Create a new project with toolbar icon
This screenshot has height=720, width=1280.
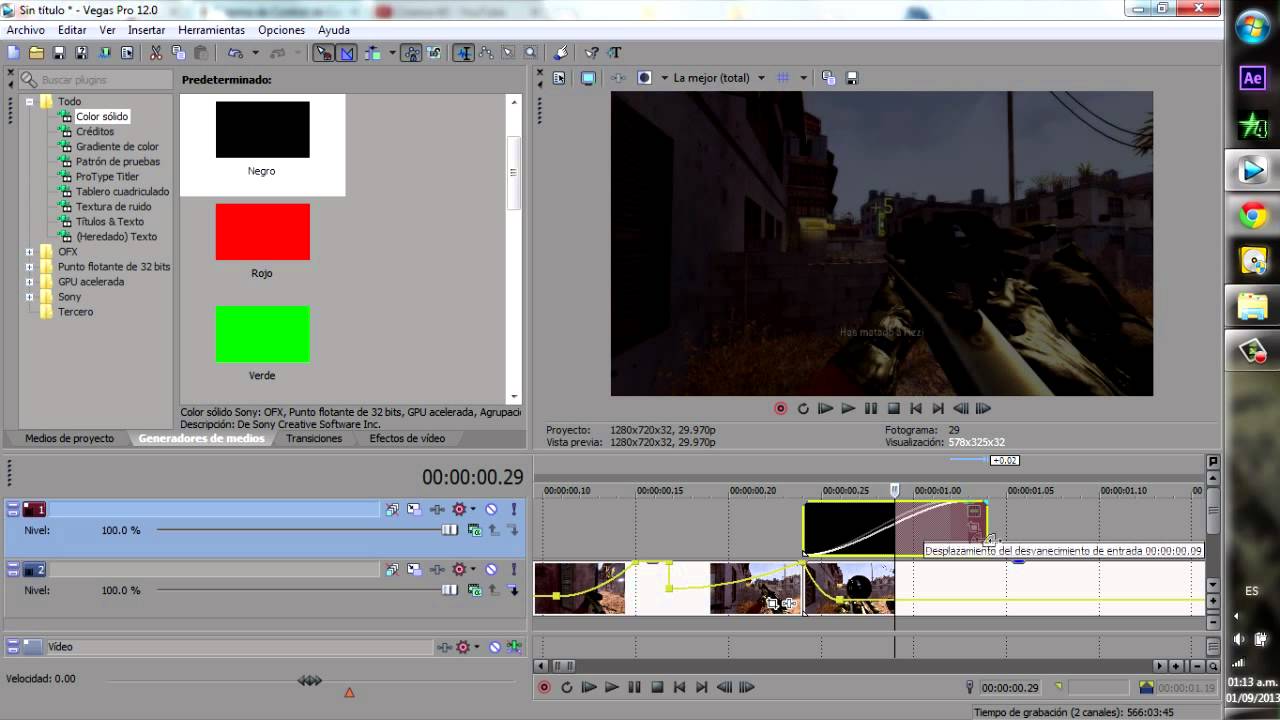[12, 53]
